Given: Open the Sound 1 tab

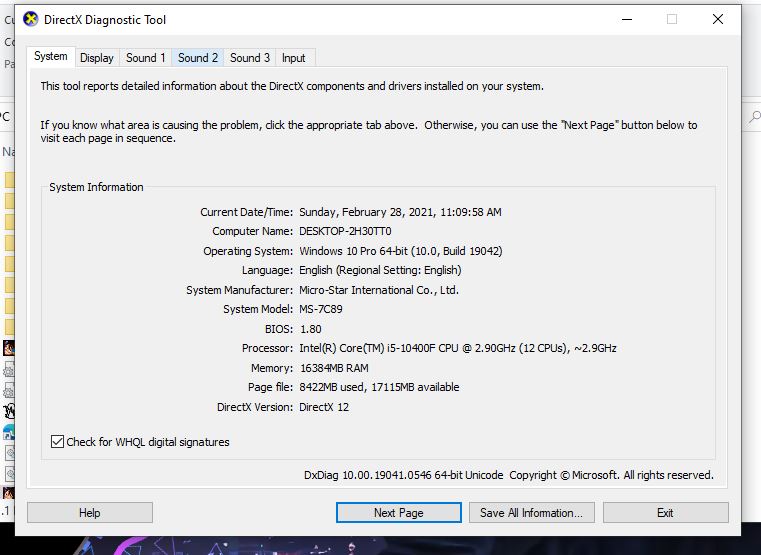Looking at the screenshot, I should tap(146, 58).
